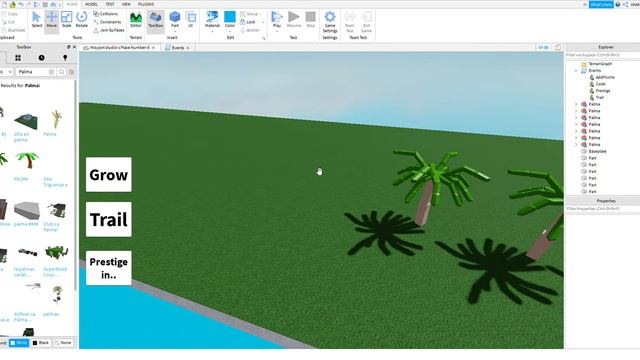The height and width of the screenshot is (360, 640).
Task: Activate the Select tool
Action: tap(36, 20)
